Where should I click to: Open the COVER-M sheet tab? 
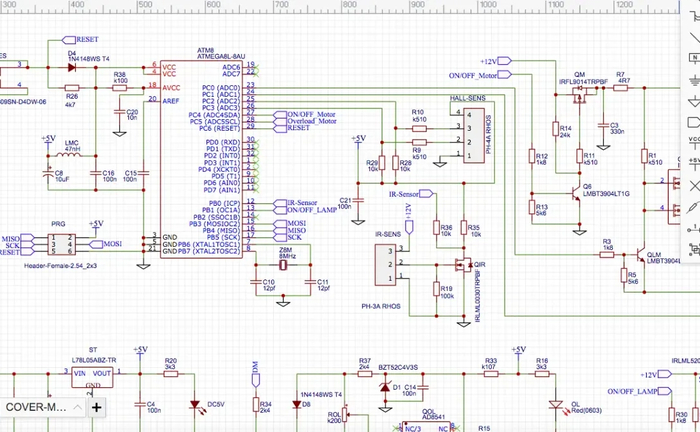(38, 408)
